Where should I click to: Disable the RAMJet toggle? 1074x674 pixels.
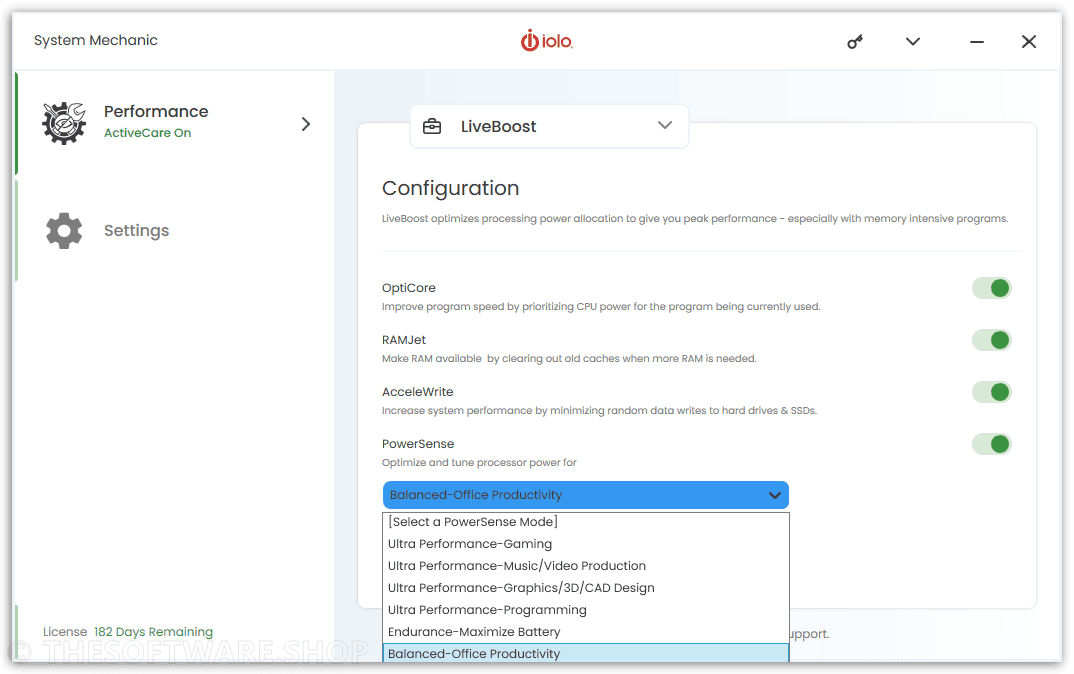[x=992, y=340]
